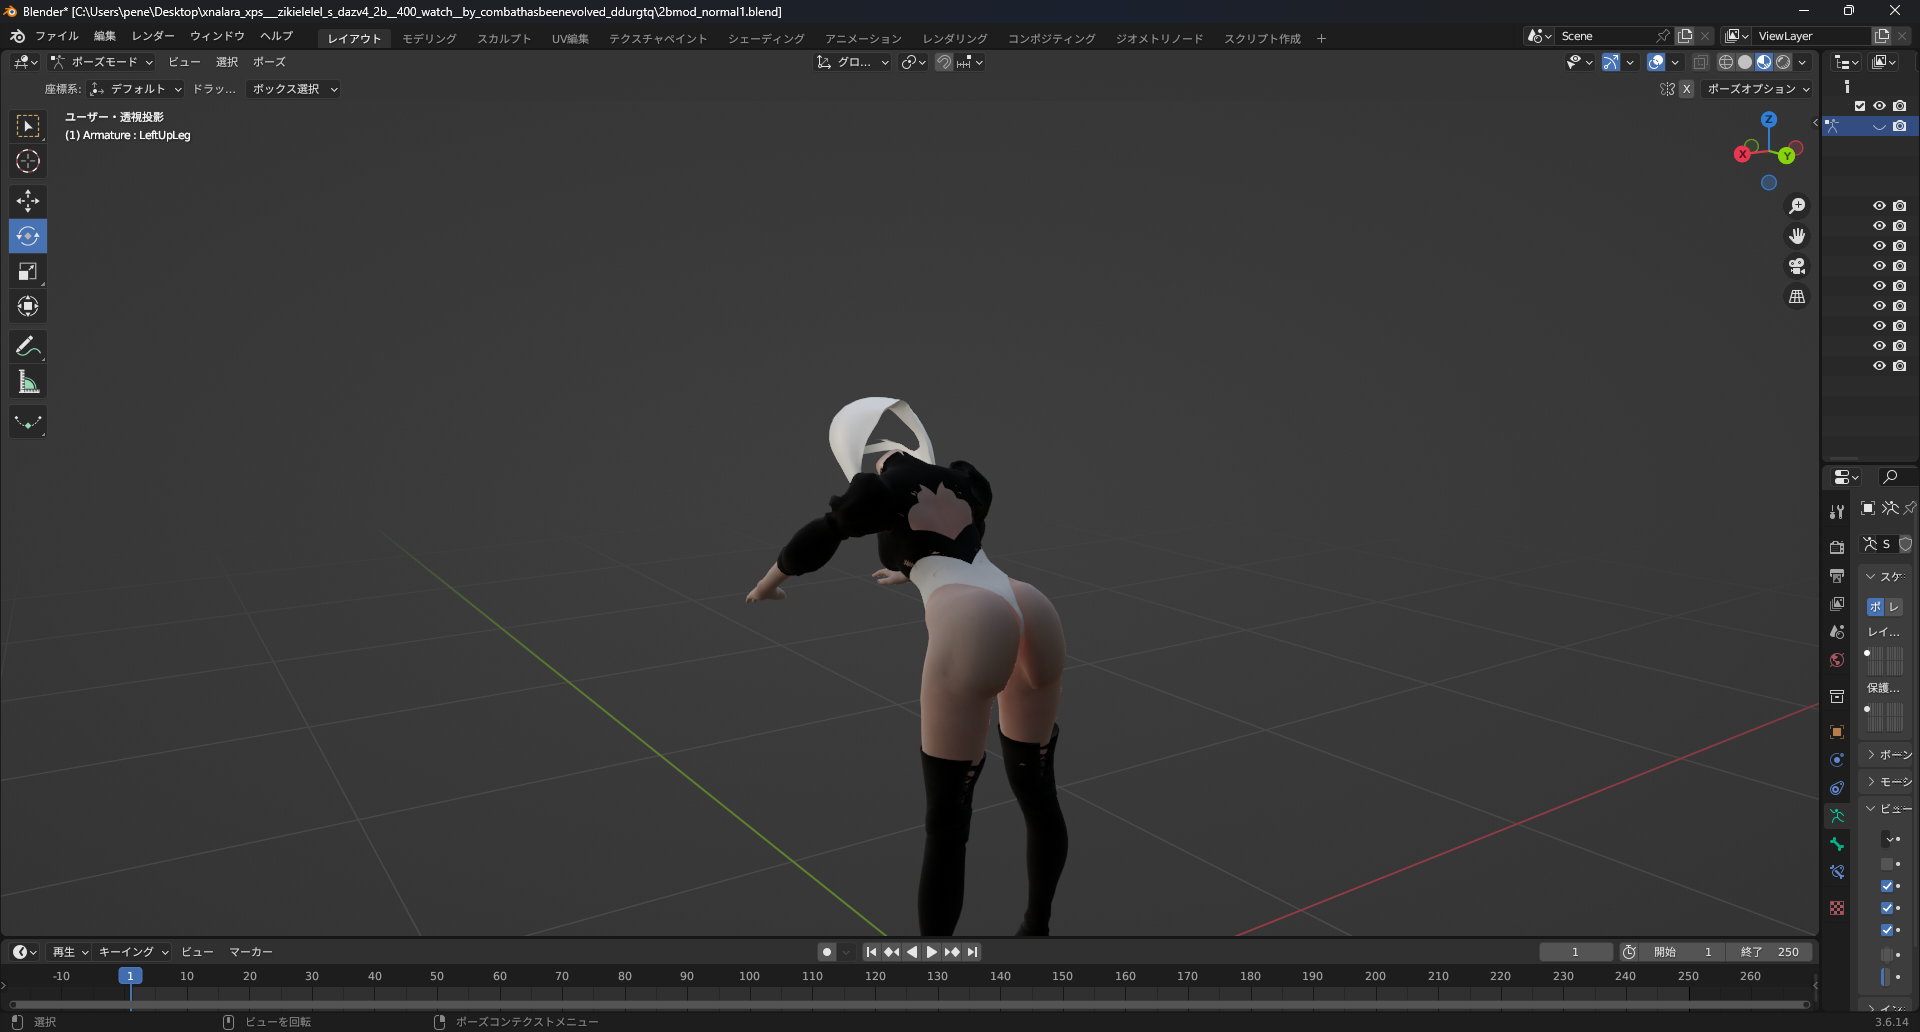Open the Scene properties tab
This screenshot has width=1920, height=1032.
pos(1837,632)
